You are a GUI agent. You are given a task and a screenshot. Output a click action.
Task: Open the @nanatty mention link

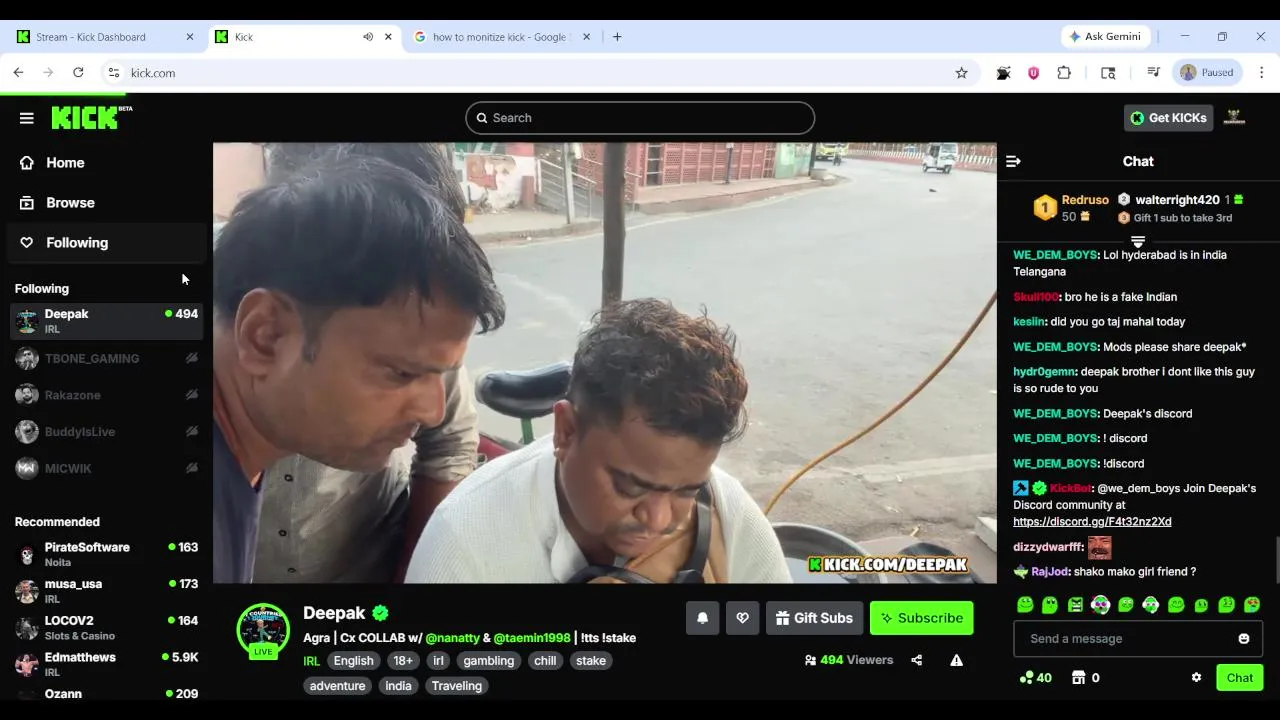[x=452, y=638]
